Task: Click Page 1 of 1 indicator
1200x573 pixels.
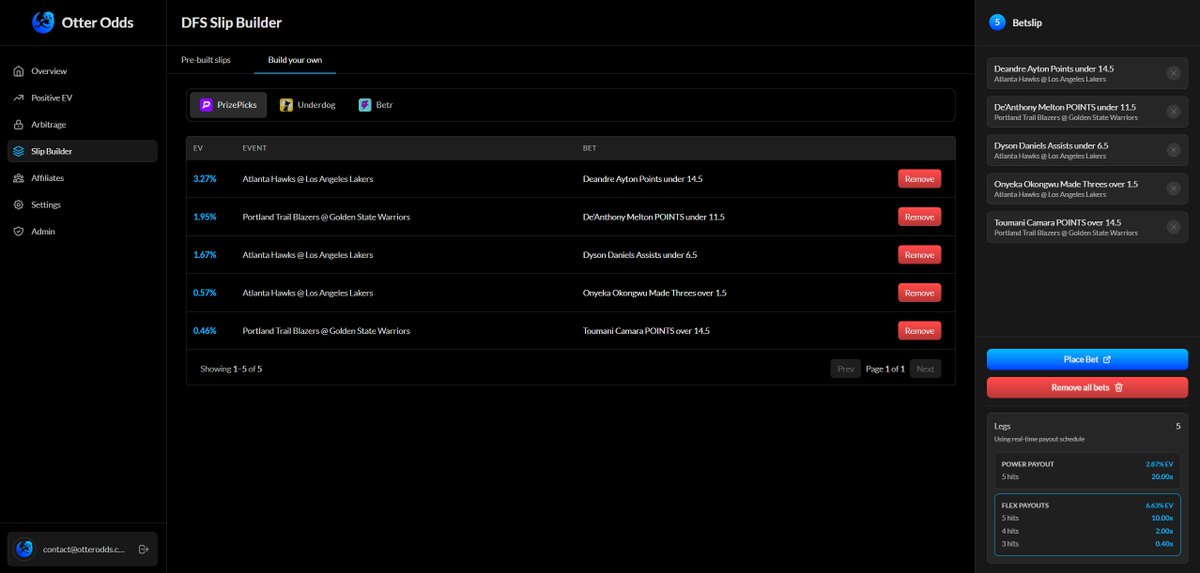Action: coord(885,369)
